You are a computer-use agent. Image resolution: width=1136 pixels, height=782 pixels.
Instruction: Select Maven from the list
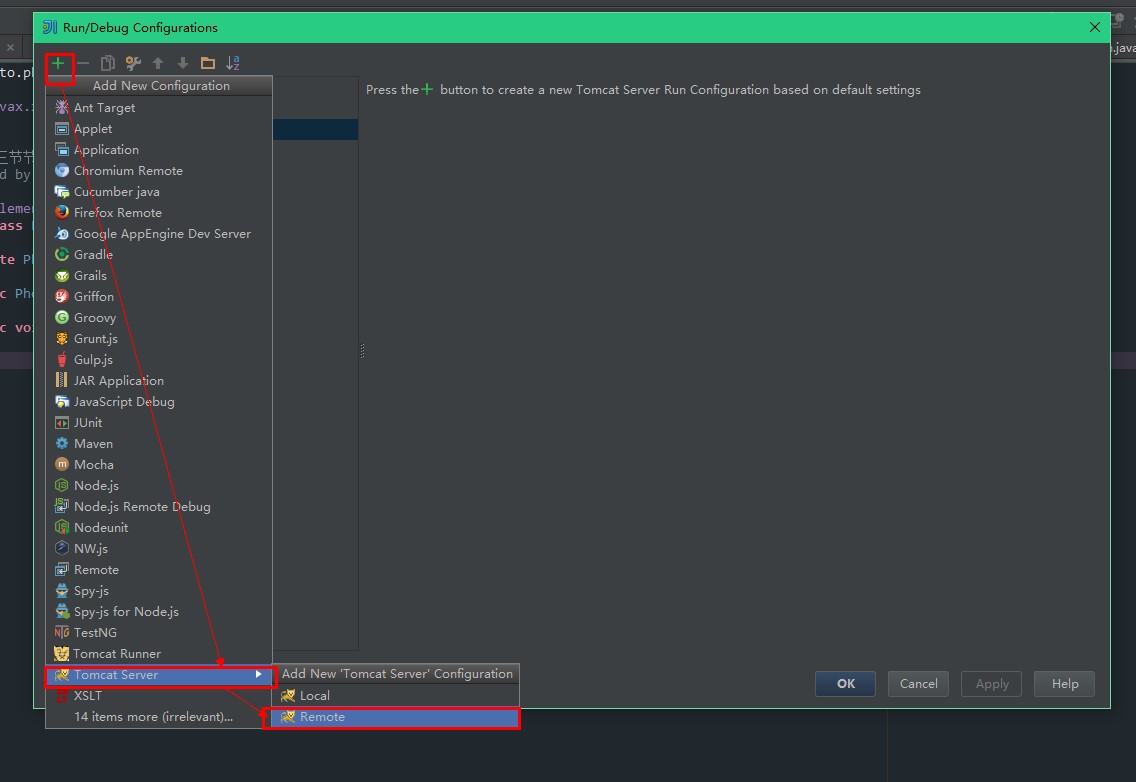tap(159, 444)
